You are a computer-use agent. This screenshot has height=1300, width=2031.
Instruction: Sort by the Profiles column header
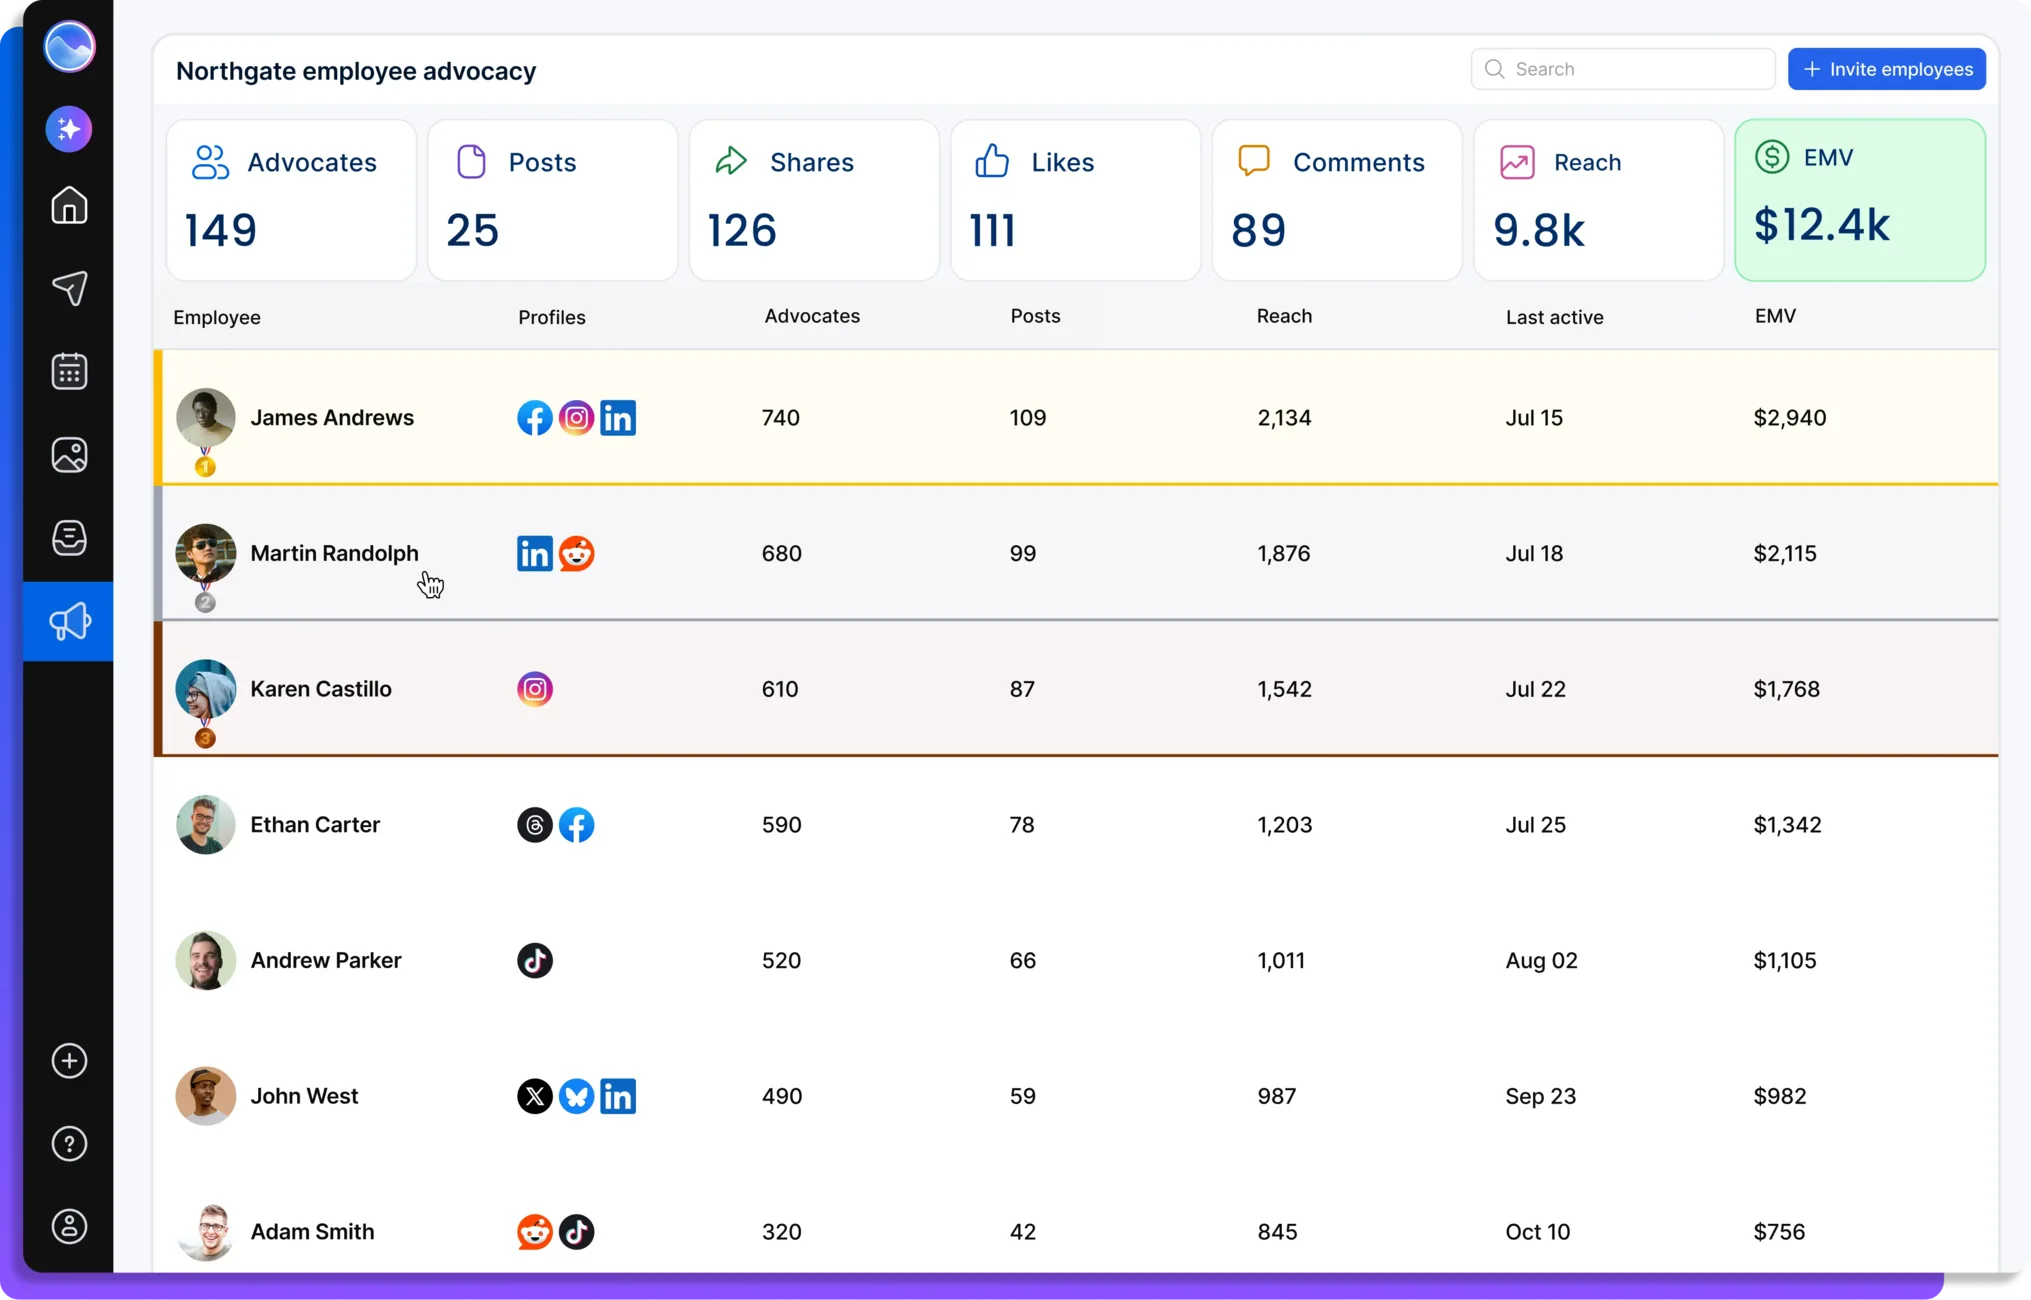click(x=552, y=317)
